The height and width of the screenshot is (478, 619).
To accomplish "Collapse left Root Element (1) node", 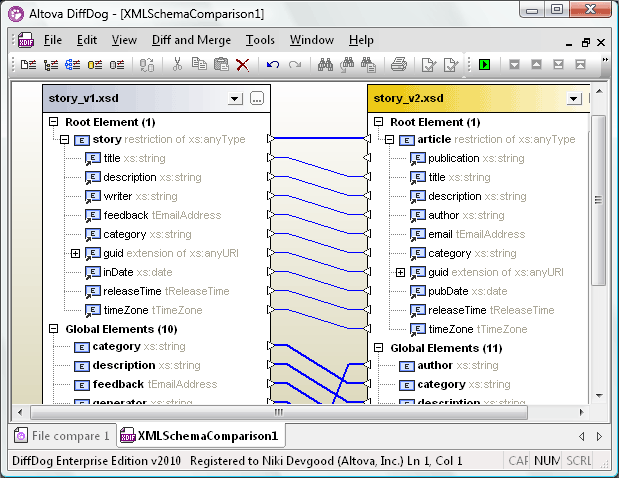I will tap(53, 122).
